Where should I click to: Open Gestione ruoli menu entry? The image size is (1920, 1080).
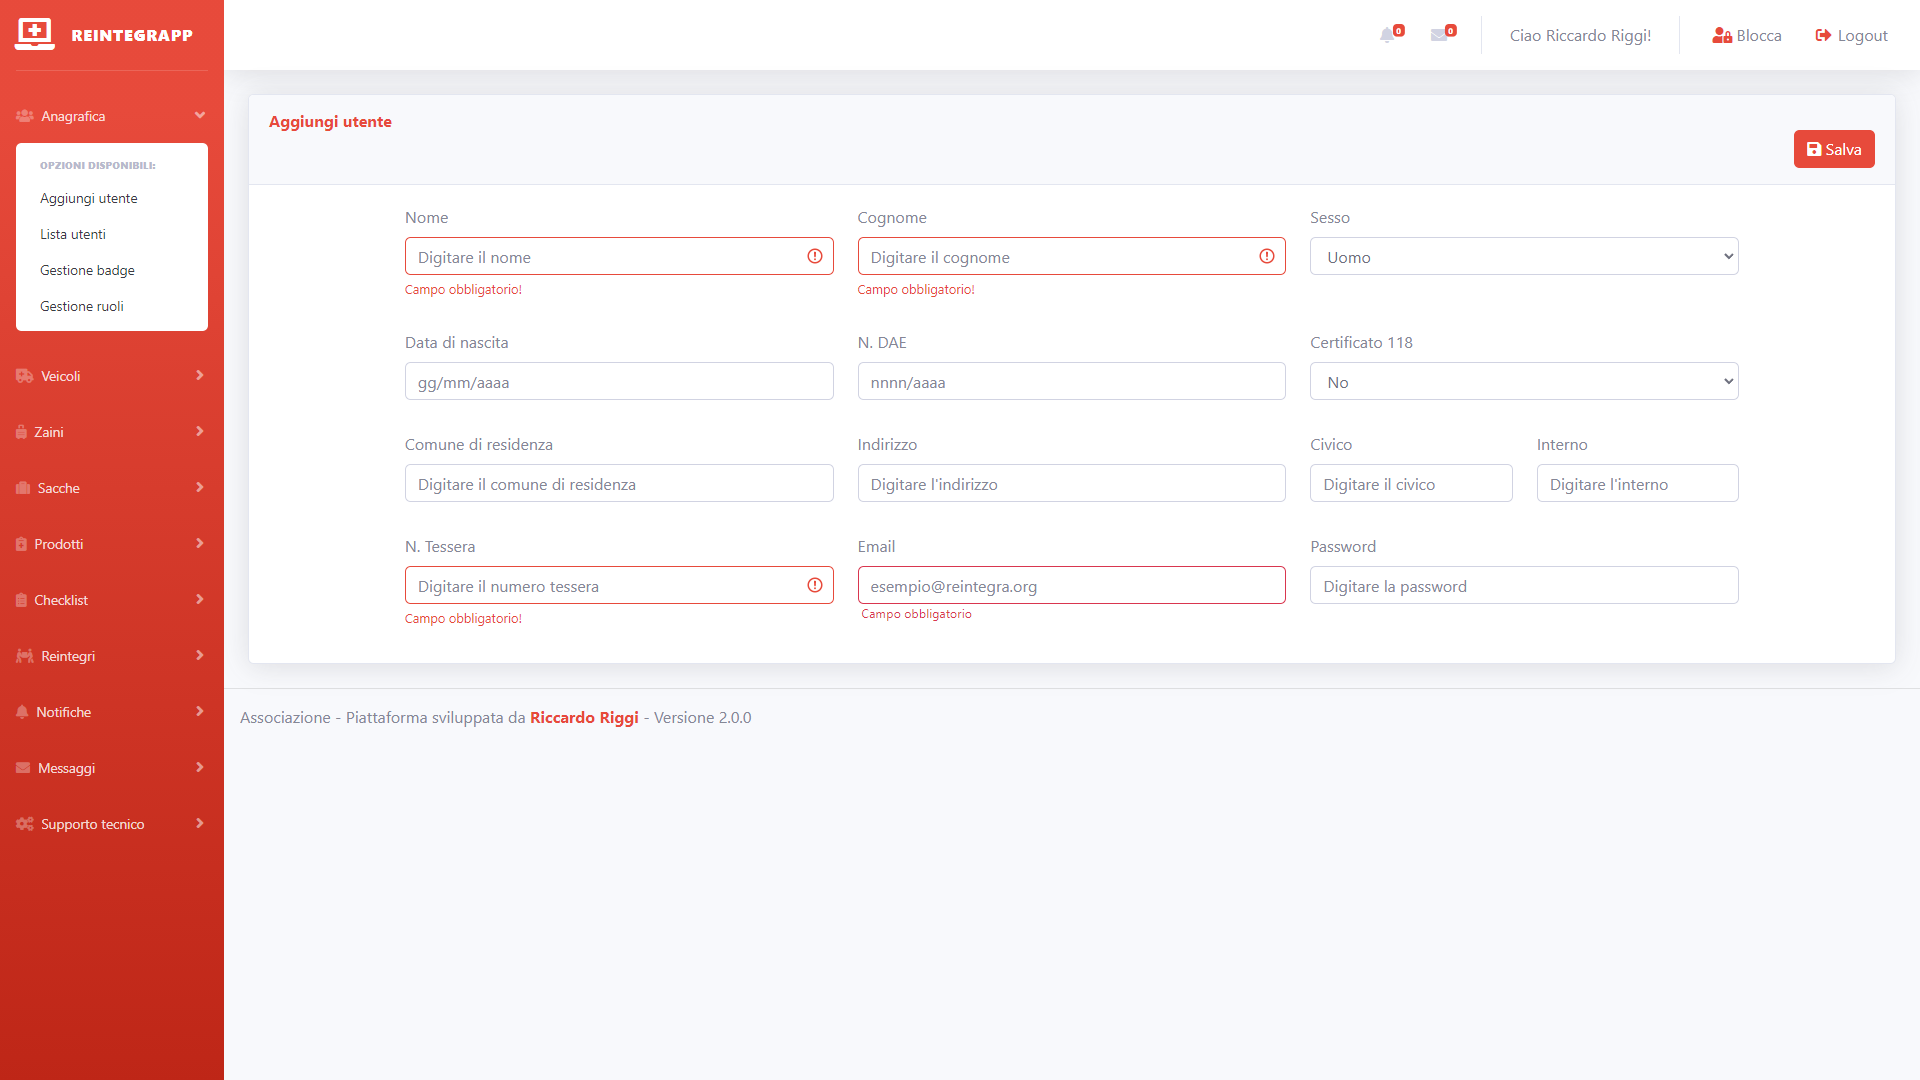click(x=82, y=306)
